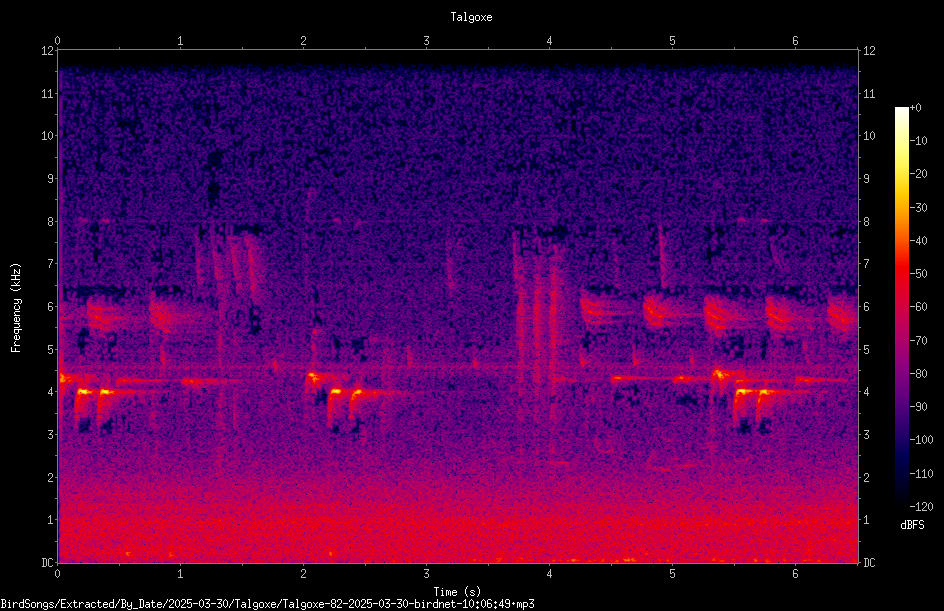Click the -80 value on the color scale
This screenshot has height=611, width=944.
[919, 374]
